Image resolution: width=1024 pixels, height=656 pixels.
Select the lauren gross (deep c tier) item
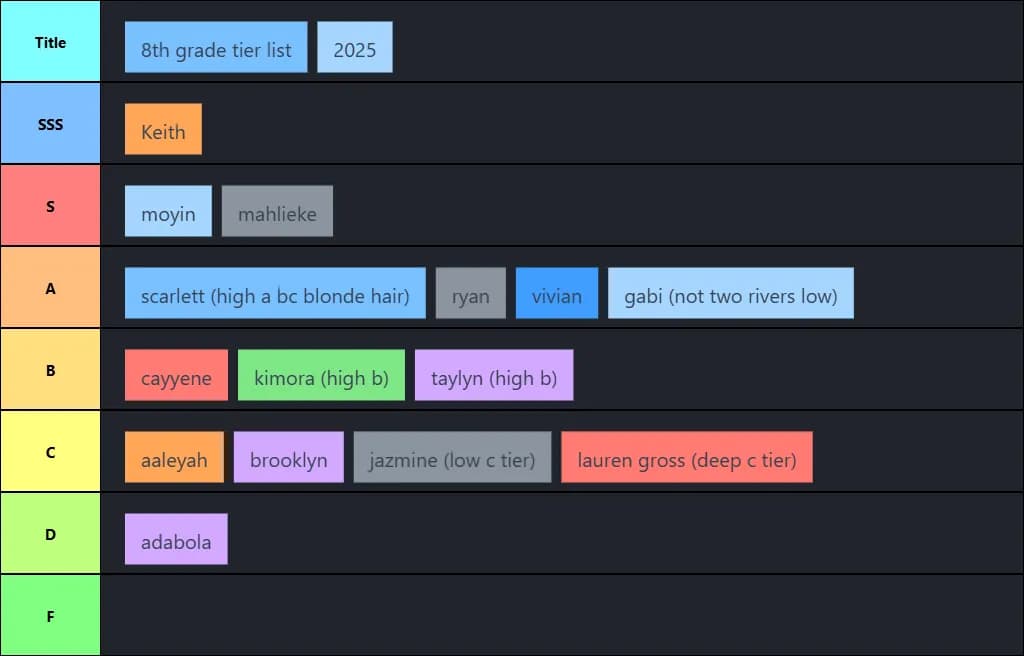pos(686,458)
